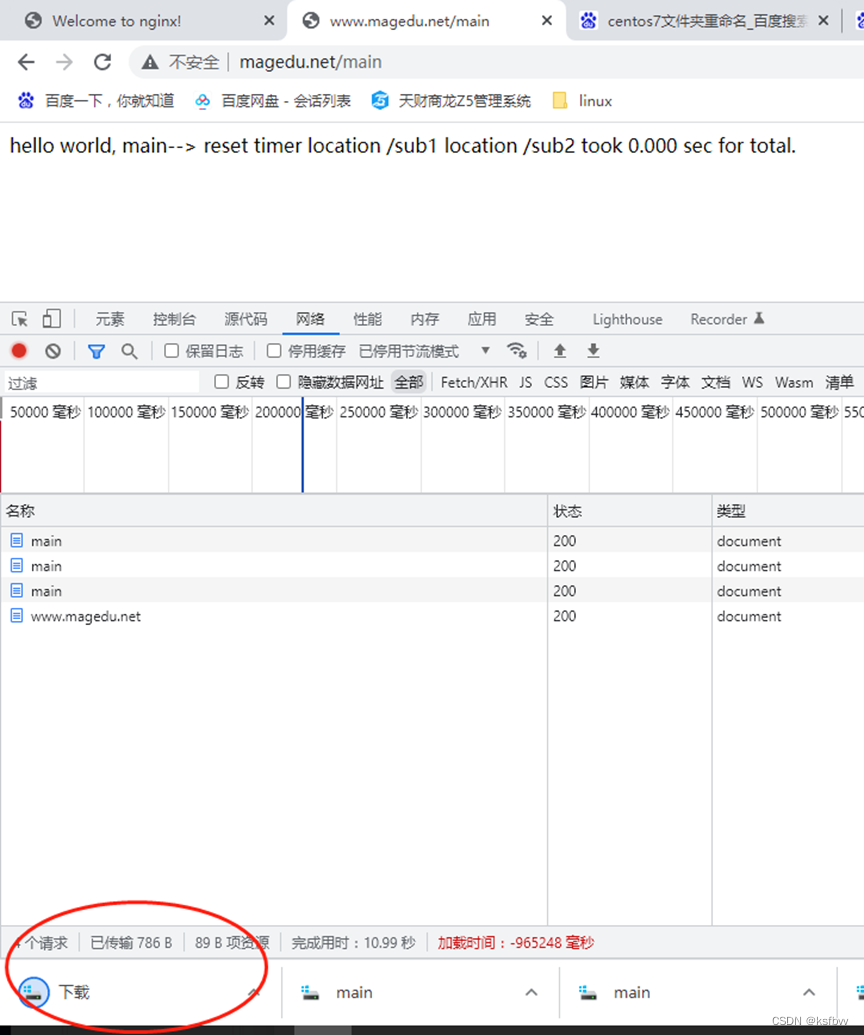Open the 安全 panel

[x=539, y=319]
